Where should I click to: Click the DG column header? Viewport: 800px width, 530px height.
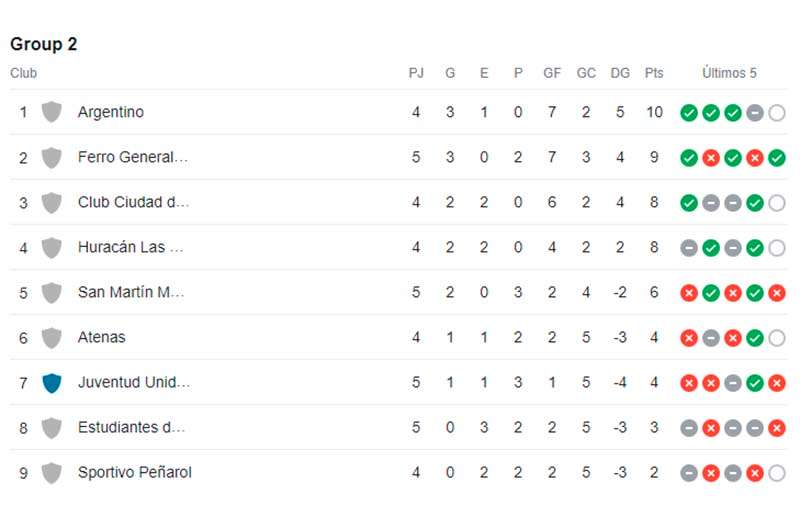(x=620, y=73)
